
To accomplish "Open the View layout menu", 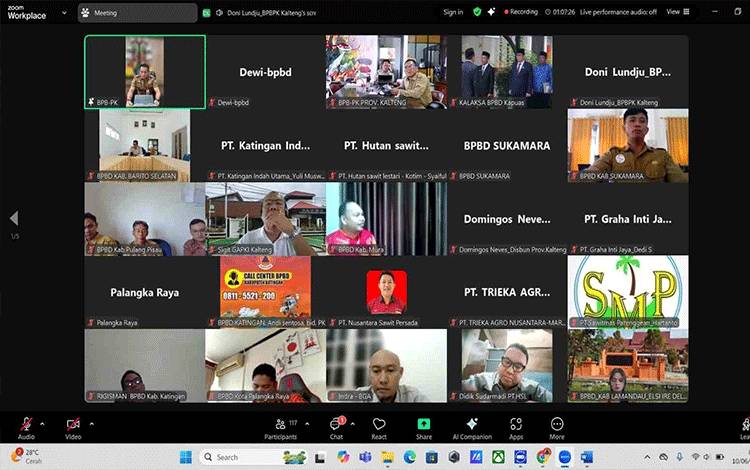I will pyautogui.click(x=678, y=12).
